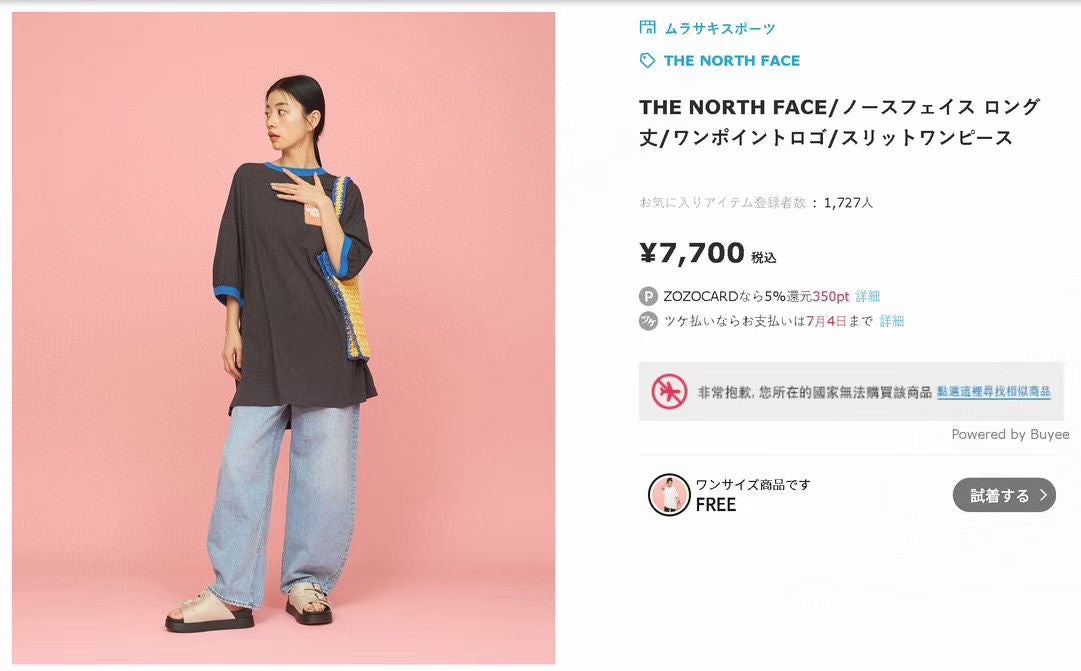Screen dimensions: 1081x671
Task: Click the 350pt points text
Action: point(831,297)
